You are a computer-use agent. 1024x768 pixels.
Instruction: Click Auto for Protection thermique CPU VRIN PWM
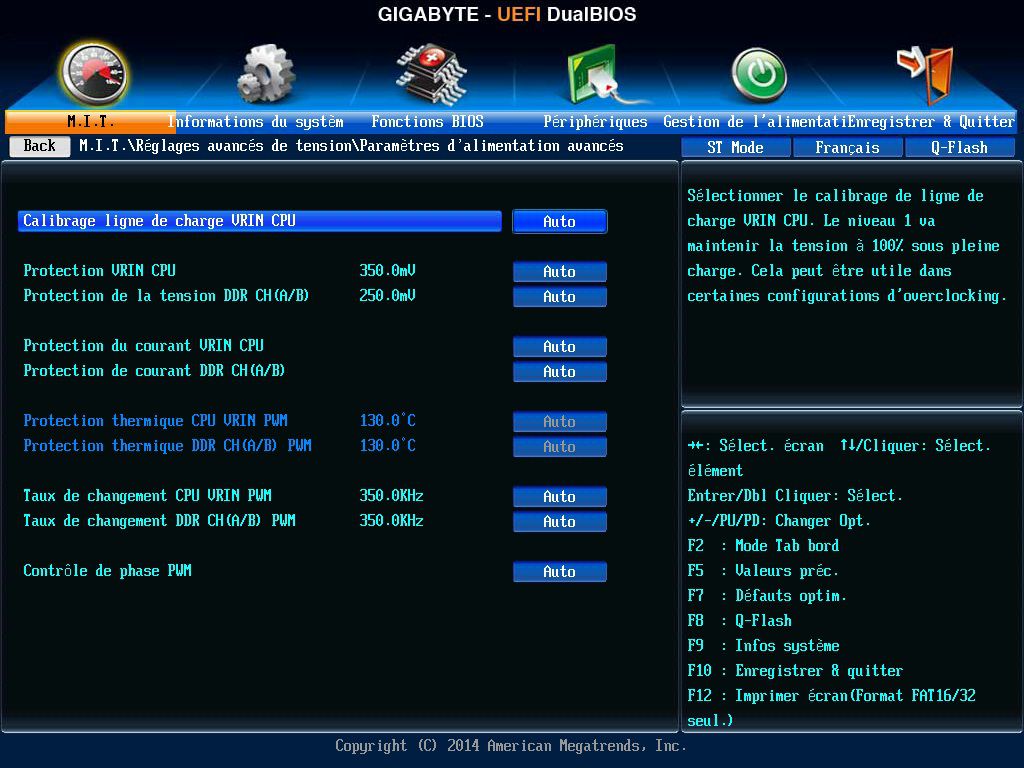(x=560, y=421)
